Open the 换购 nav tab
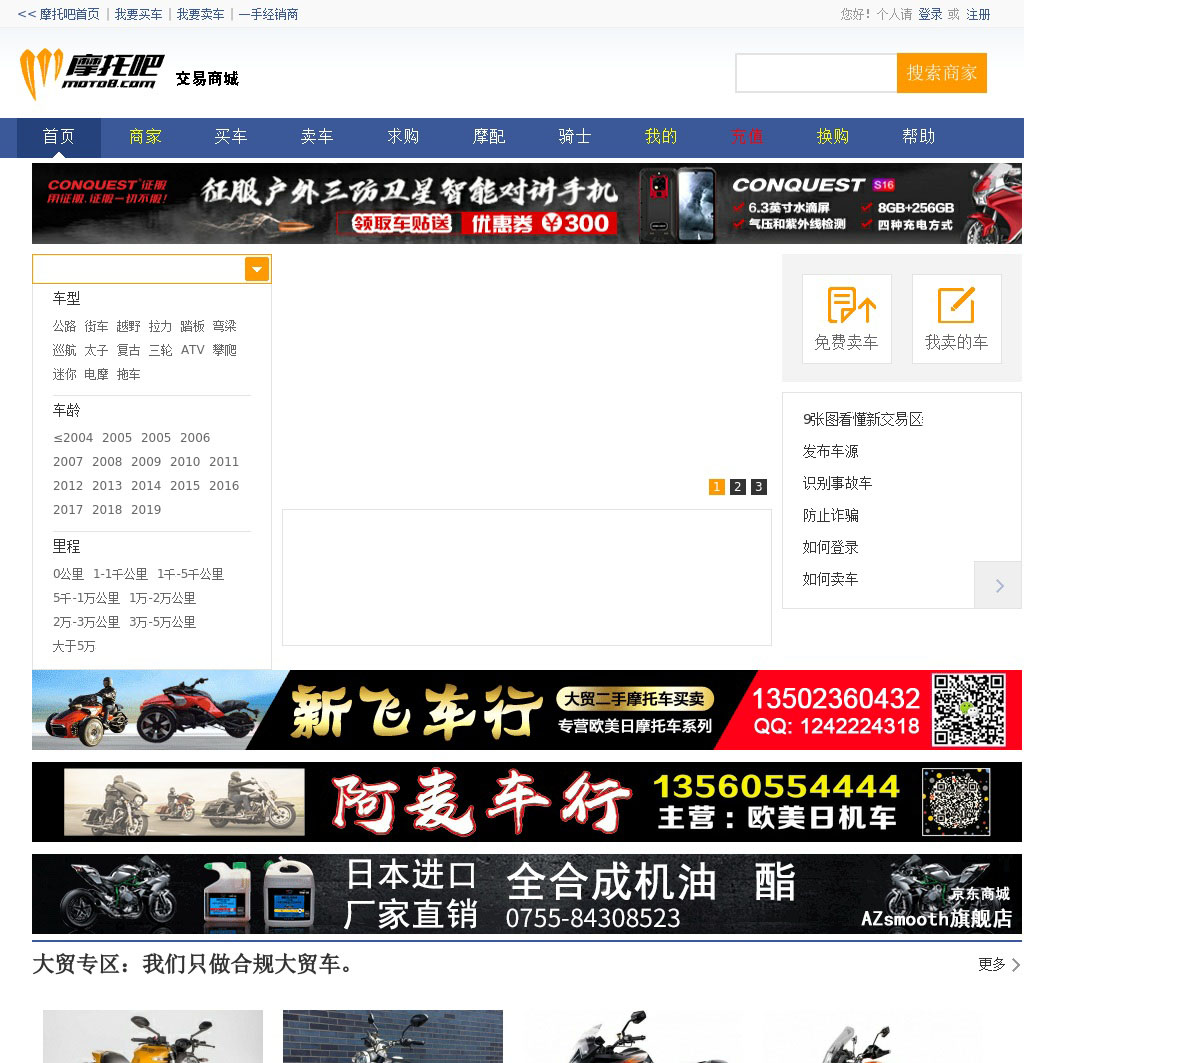 click(x=833, y=137)
